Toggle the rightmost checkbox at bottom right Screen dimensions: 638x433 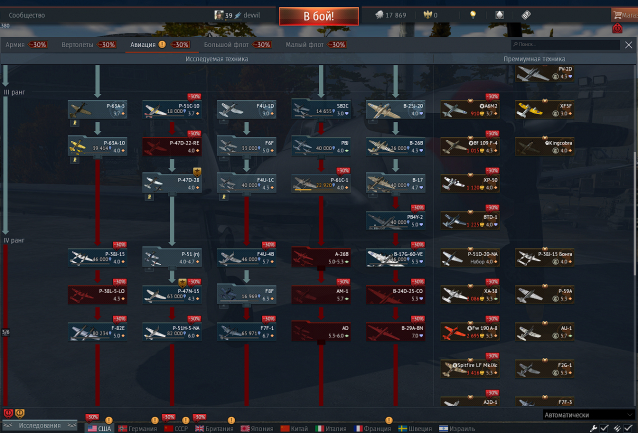pyautogui.click(x=629, y=428)
